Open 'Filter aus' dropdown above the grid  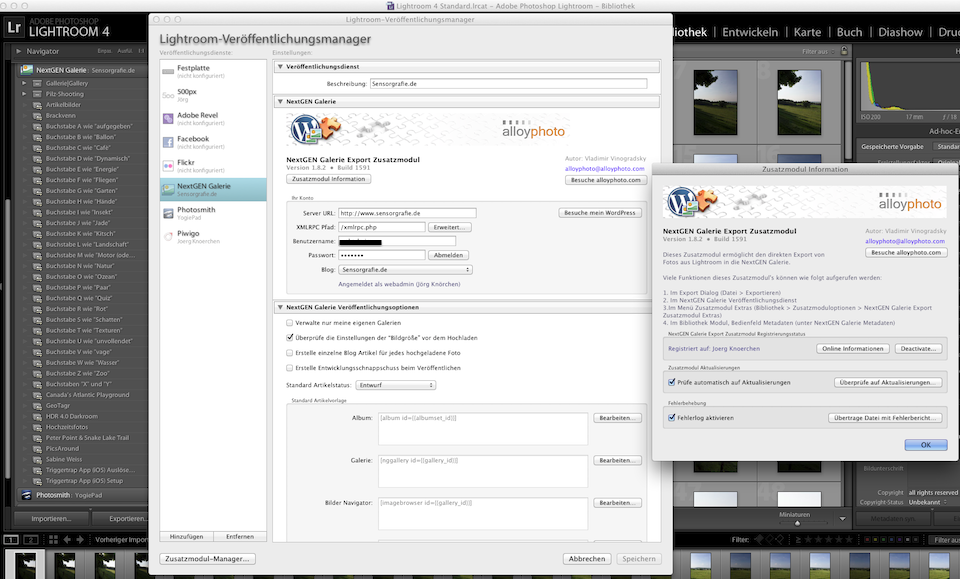coord(818,51)
